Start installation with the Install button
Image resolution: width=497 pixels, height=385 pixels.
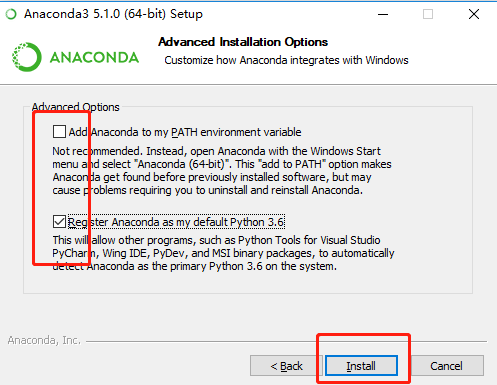tap(361, 366)
